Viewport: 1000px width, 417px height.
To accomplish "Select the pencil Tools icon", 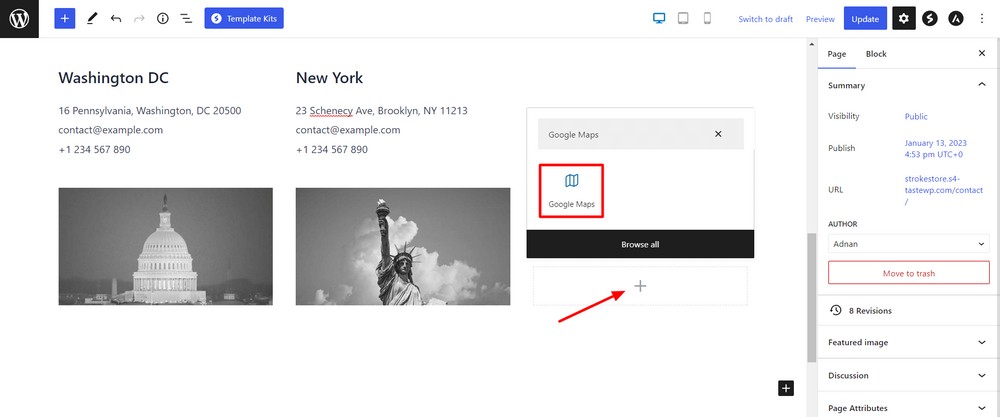I will (x=91, y=18).
